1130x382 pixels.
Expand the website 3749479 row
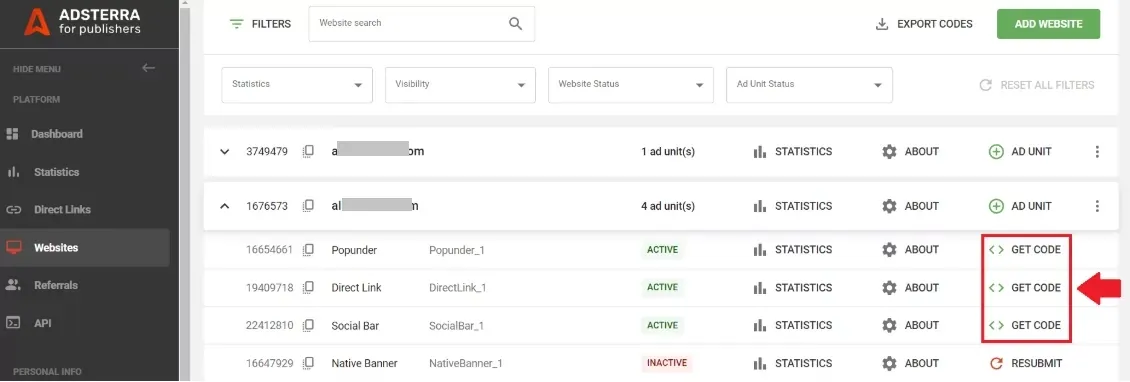click(x=224, y=151)
